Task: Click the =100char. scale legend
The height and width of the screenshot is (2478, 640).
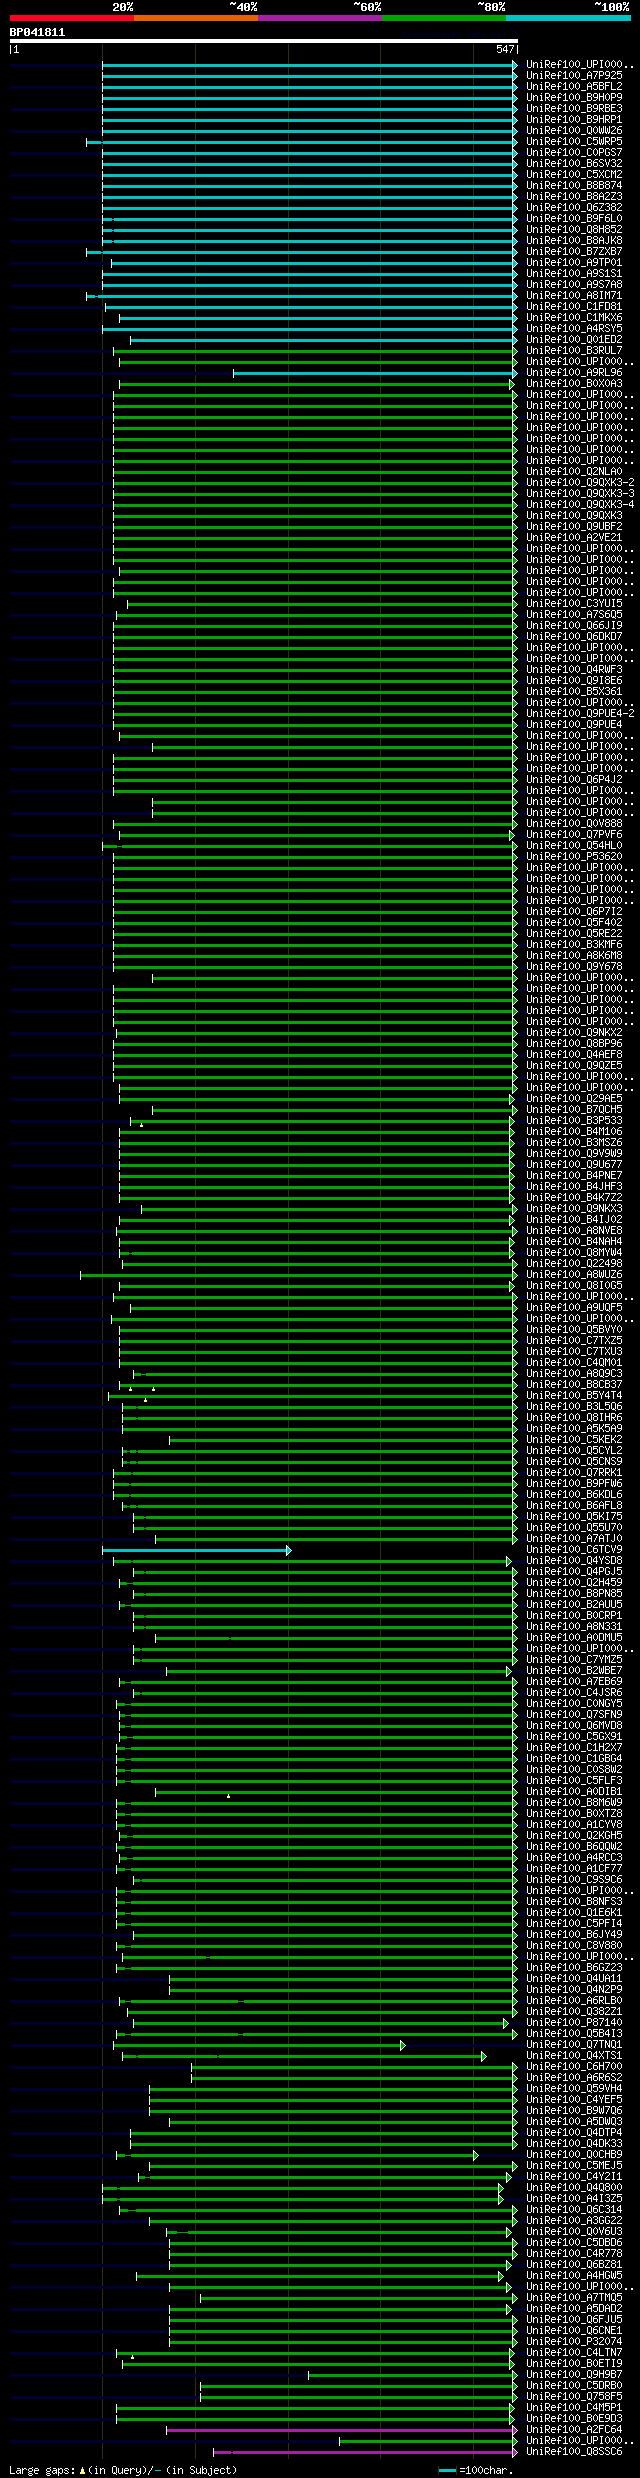Action: pyautogui.click(x=476, y=2469)
